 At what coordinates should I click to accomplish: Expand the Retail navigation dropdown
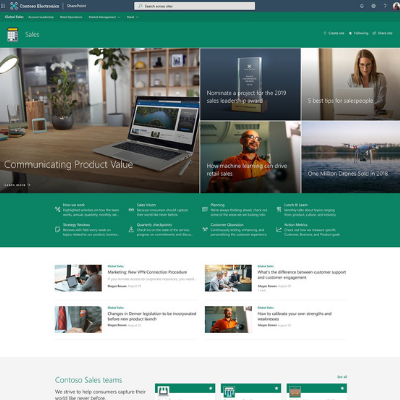[x=133, y=17]
